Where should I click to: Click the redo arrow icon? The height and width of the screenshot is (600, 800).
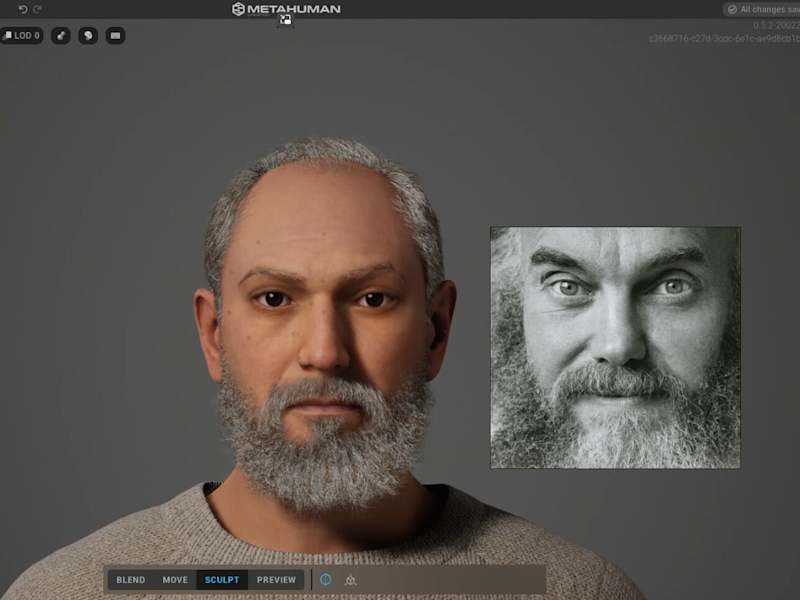[37, 9]
